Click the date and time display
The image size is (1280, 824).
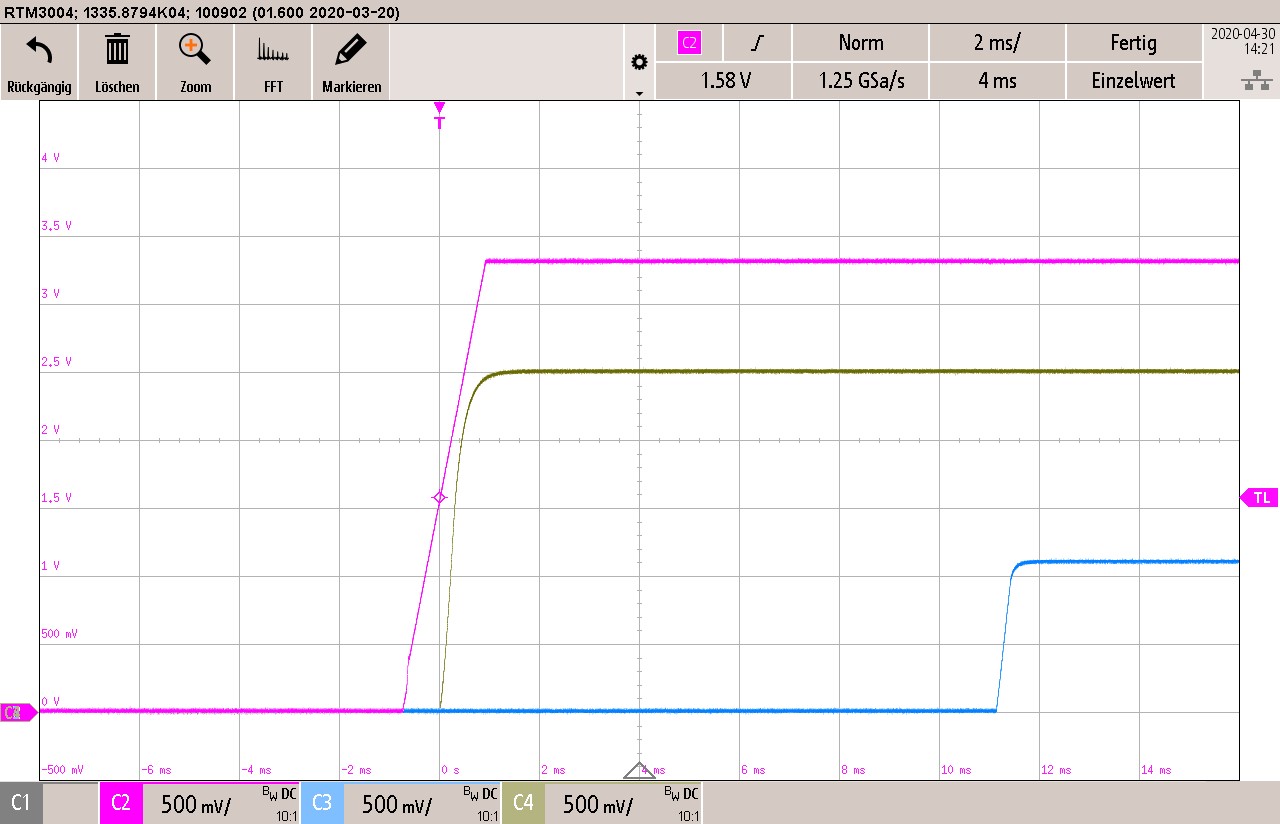1241,40
